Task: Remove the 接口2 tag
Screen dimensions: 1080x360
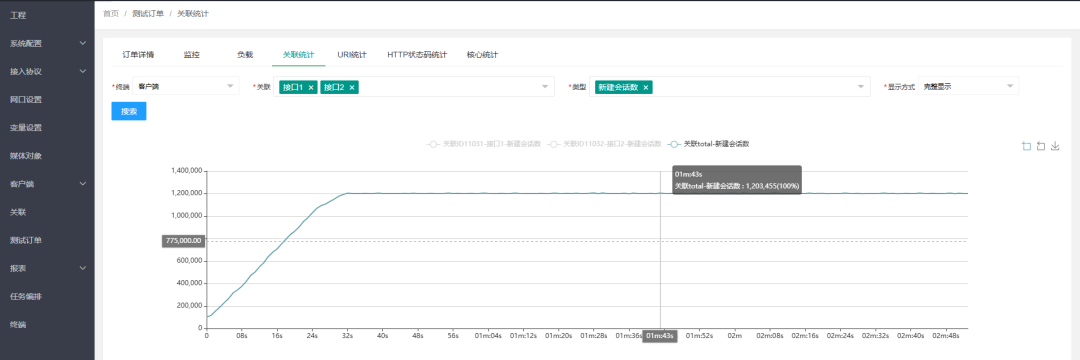Action: click(x=352, y=87)
